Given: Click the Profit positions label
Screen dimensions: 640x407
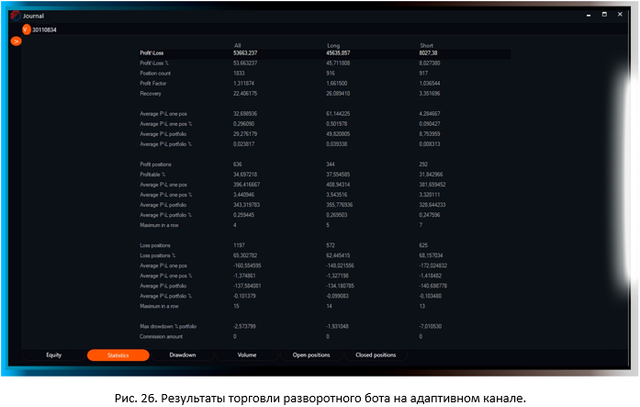Looking at the screenshot, I should [156, 165].
